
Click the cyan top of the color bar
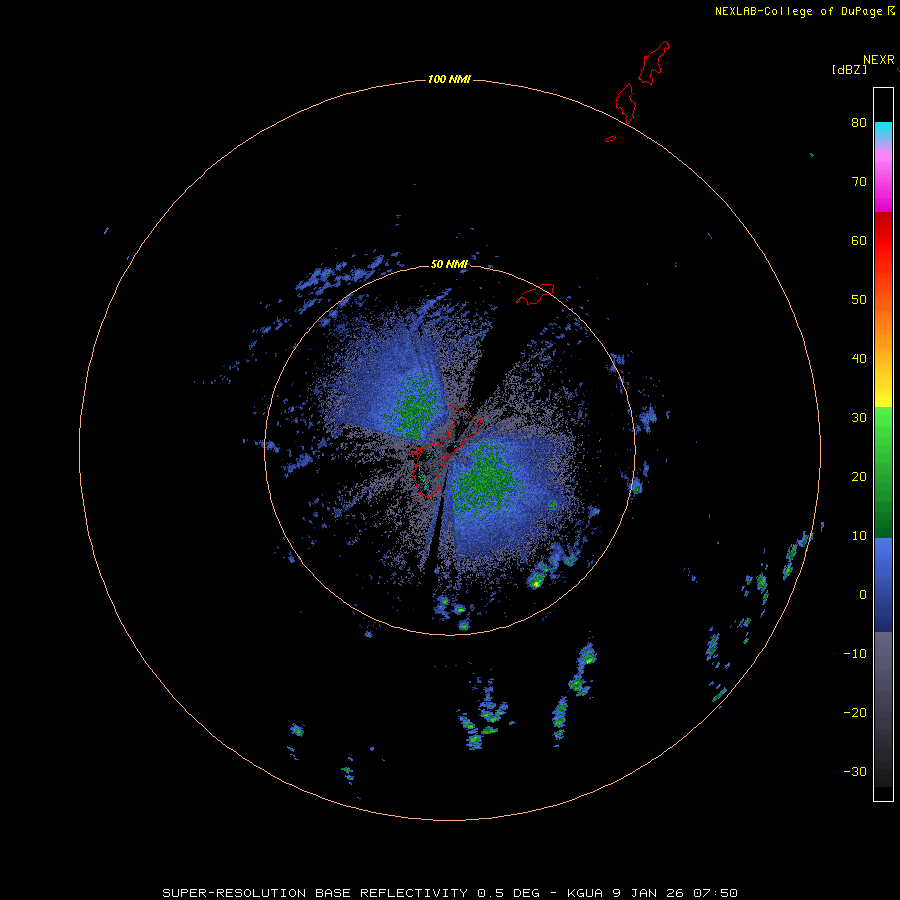coord(883,128)
